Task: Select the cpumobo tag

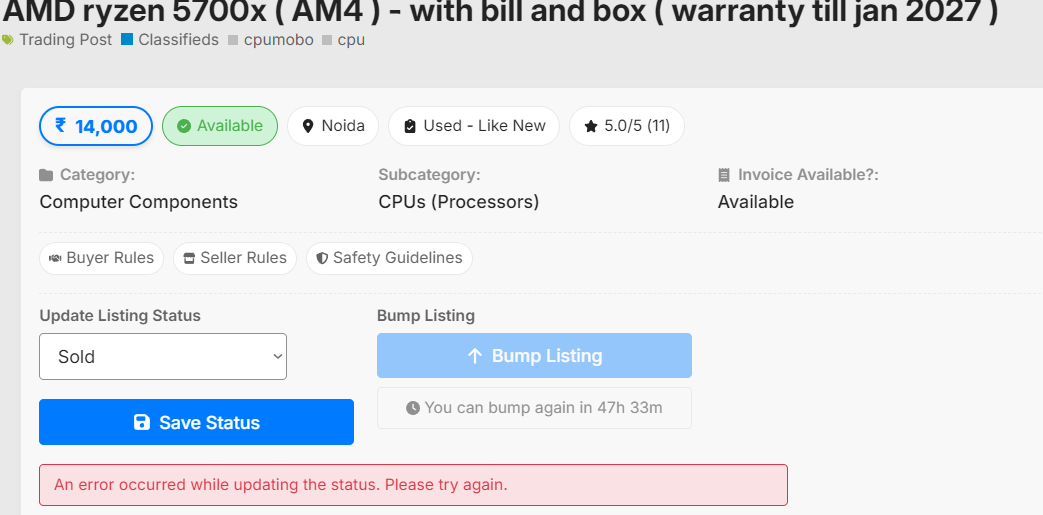Action: tap(278, 40)
